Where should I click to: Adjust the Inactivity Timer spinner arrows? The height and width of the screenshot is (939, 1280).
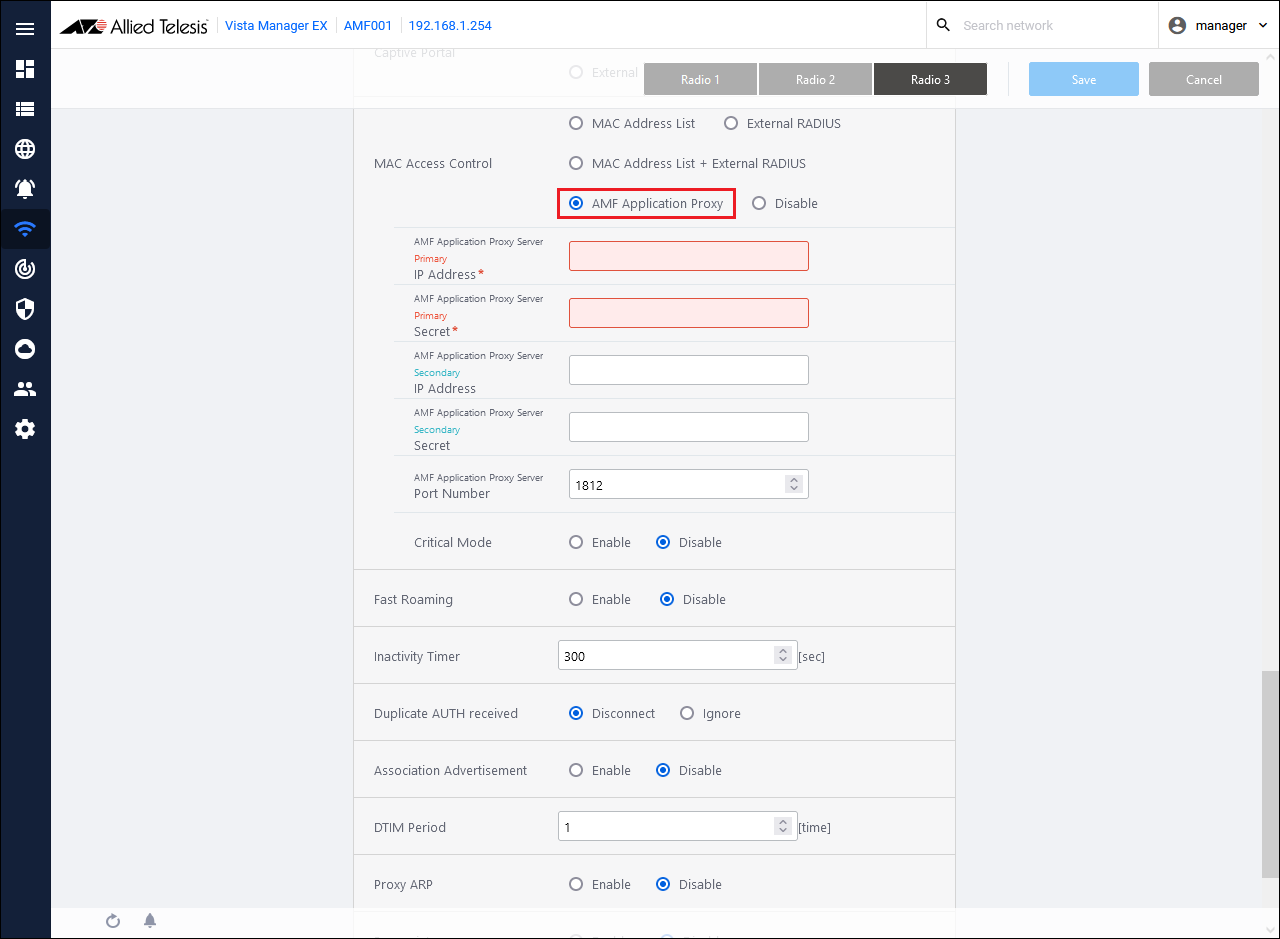tap(783, 656)
